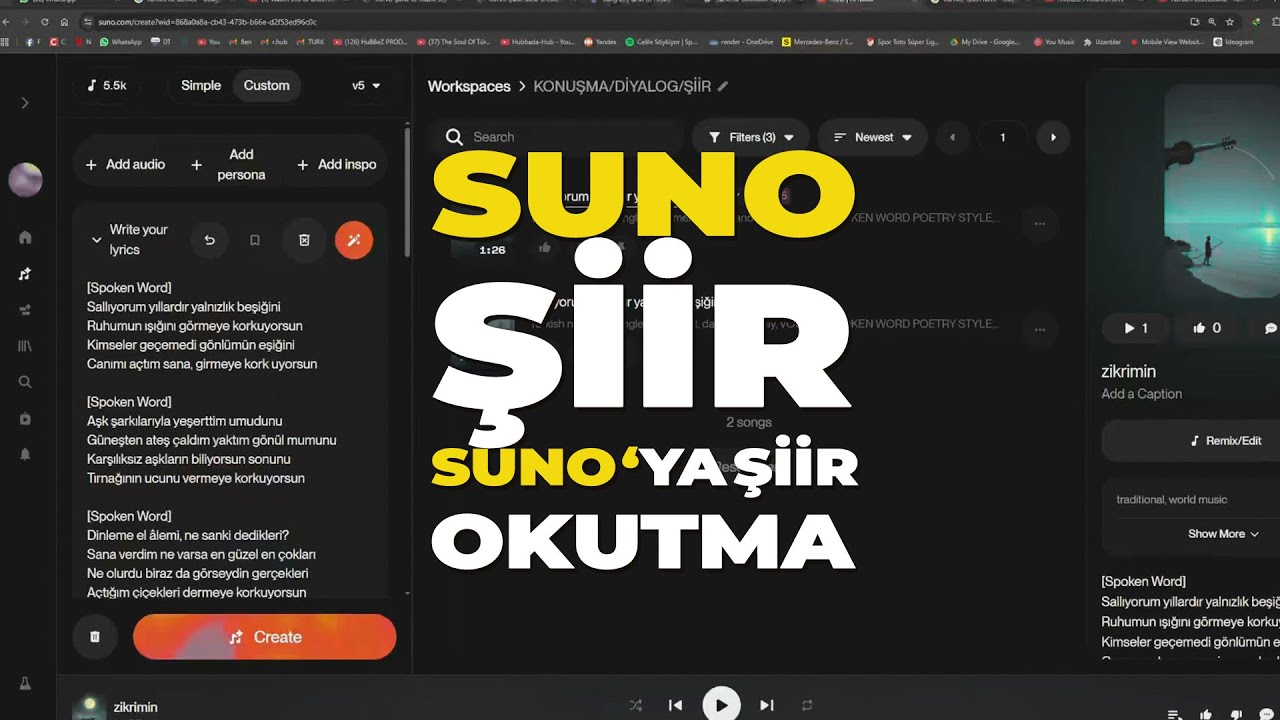The height and width of the screenshot is (720, 1280).
Task: Open the v5 model version dropdown
Action: [366, 86]
